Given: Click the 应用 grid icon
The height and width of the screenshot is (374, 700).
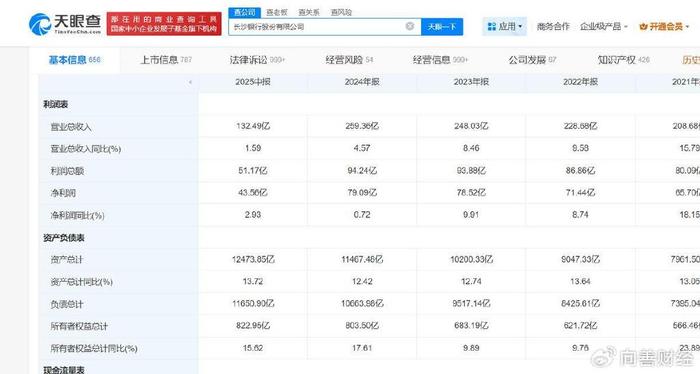Looking at the screenshot, I should [x=492, y=27].
